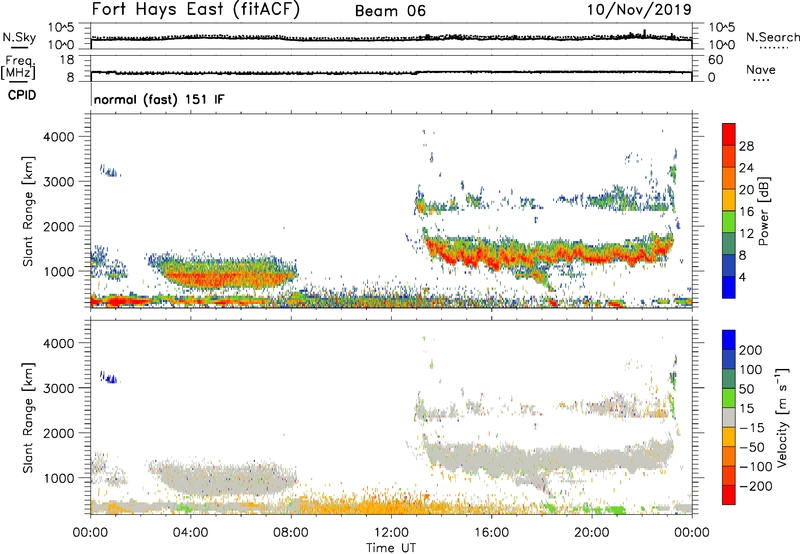The width and height of the screenshot is (800, 554).
Task: Click the '200' label on Velocity colorbar
Action: pos(751,350)
